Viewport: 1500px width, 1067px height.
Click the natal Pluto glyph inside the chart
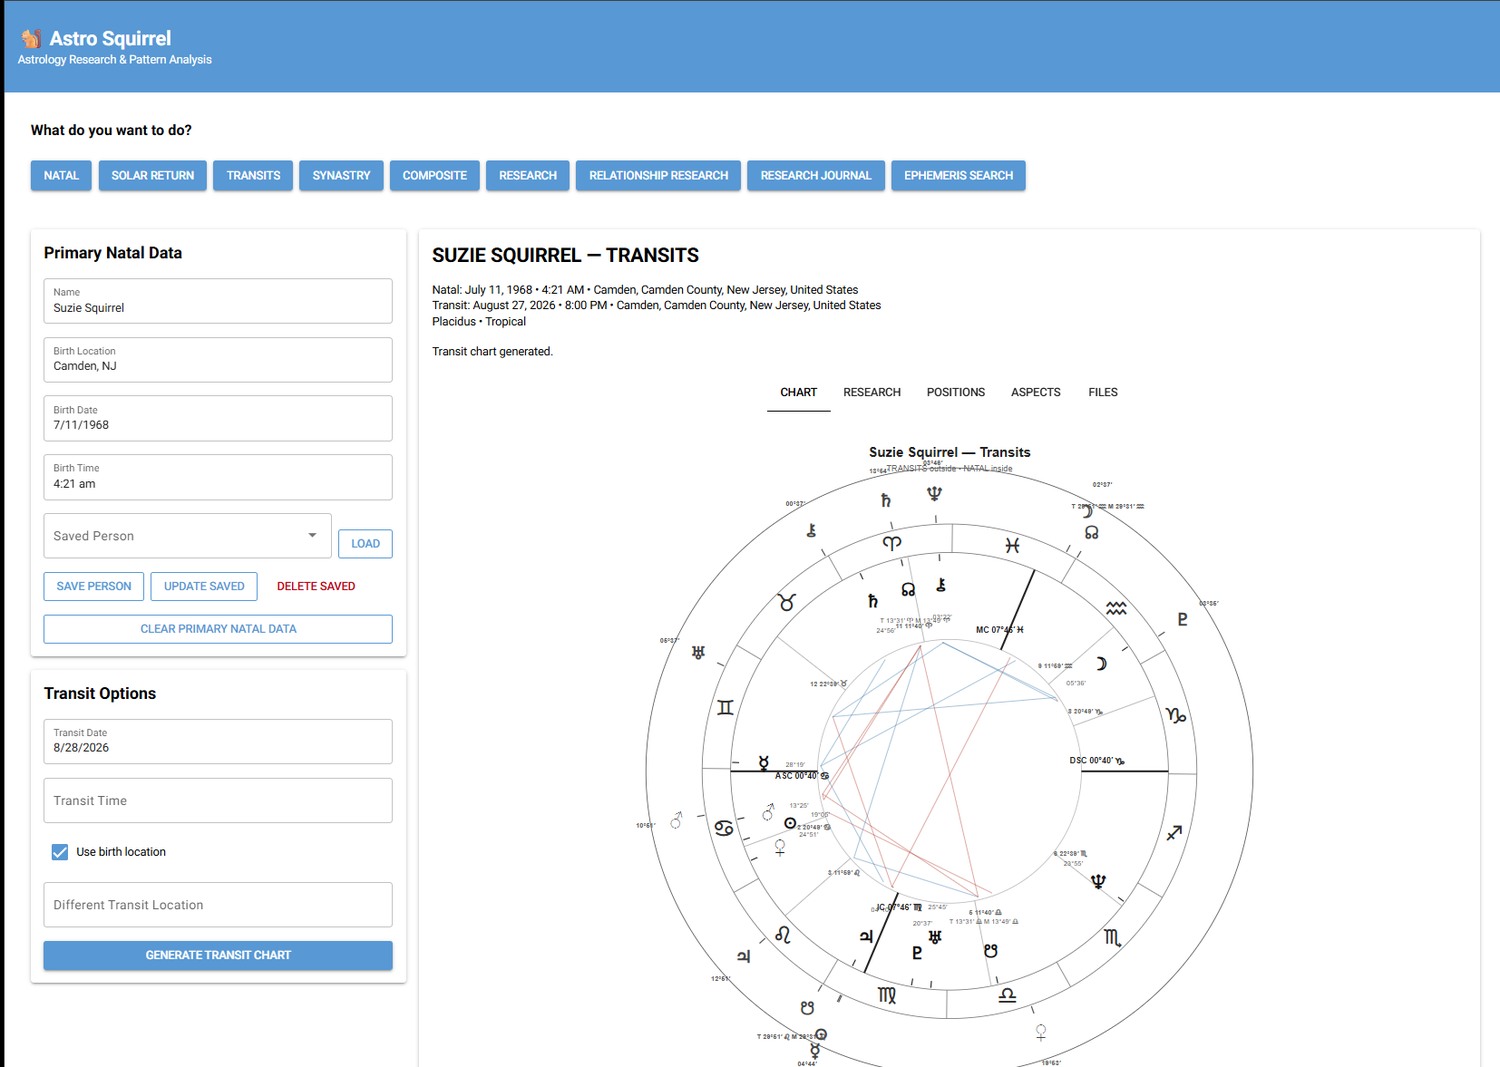pyautogui.click(x=917, y=952)
